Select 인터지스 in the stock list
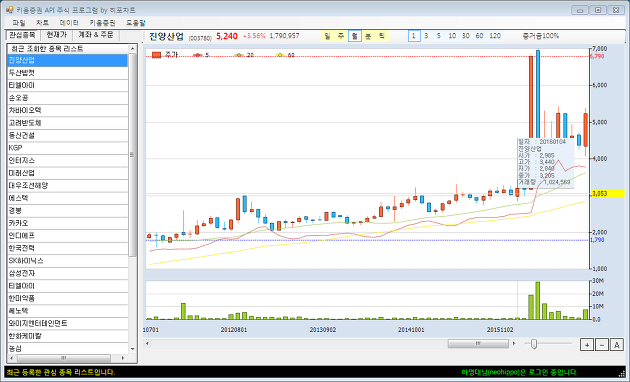 click(x=68, y=161)
